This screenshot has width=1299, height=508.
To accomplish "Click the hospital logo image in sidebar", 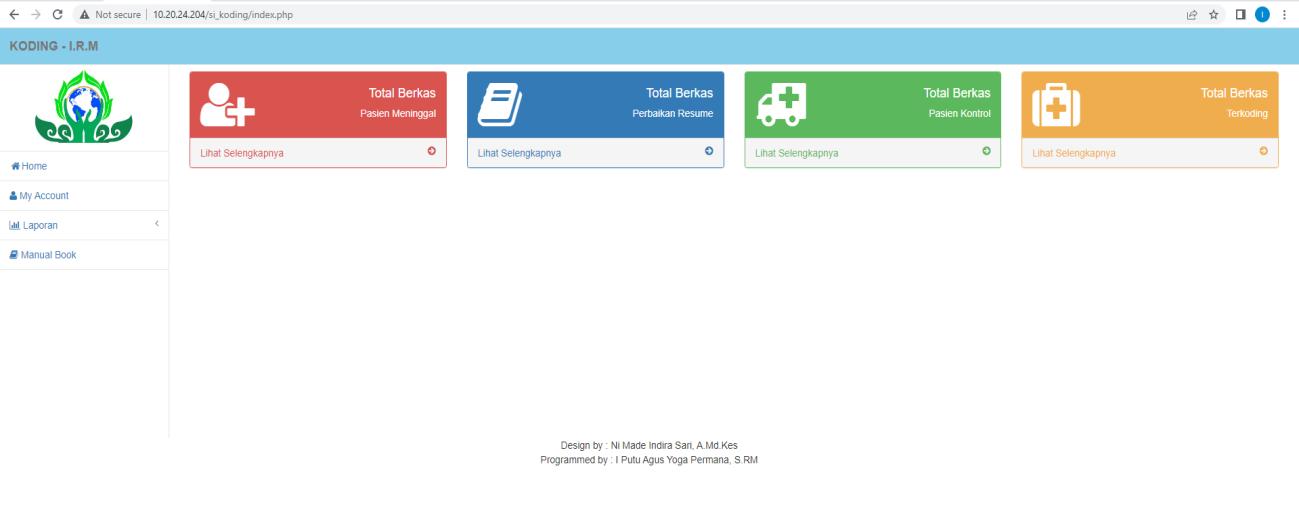I will [84, 108].
